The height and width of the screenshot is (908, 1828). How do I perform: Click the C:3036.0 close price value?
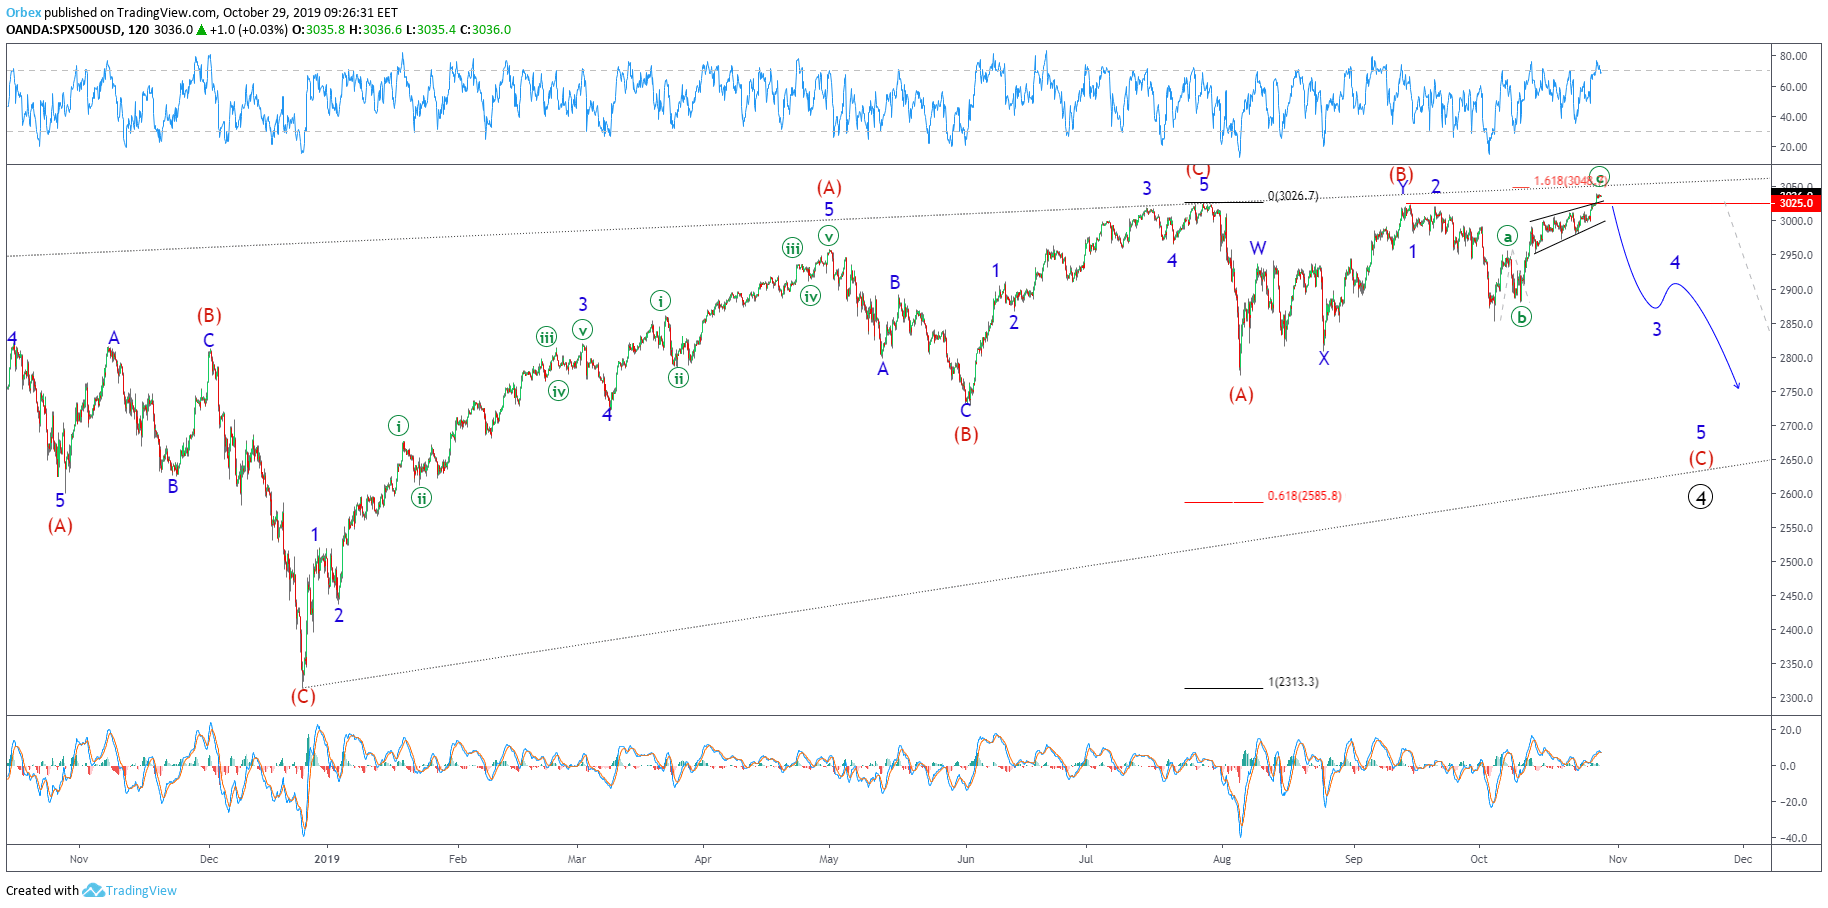[485, 30]
